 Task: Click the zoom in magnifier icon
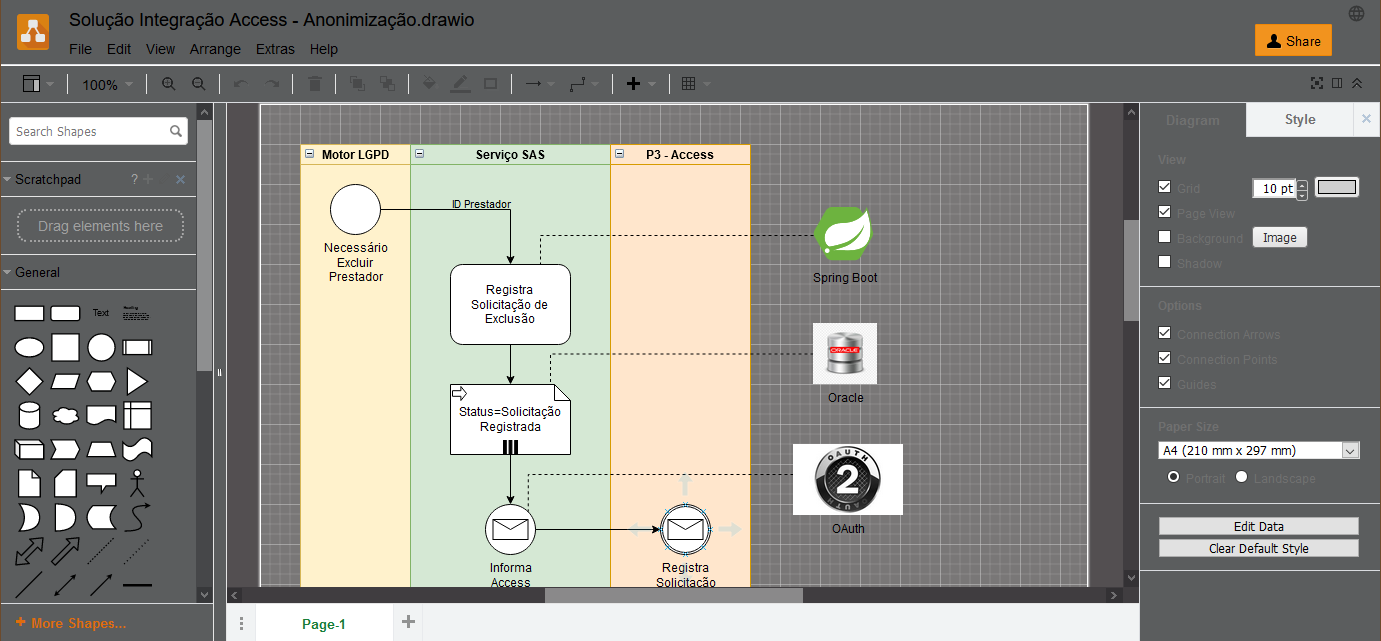168,85
